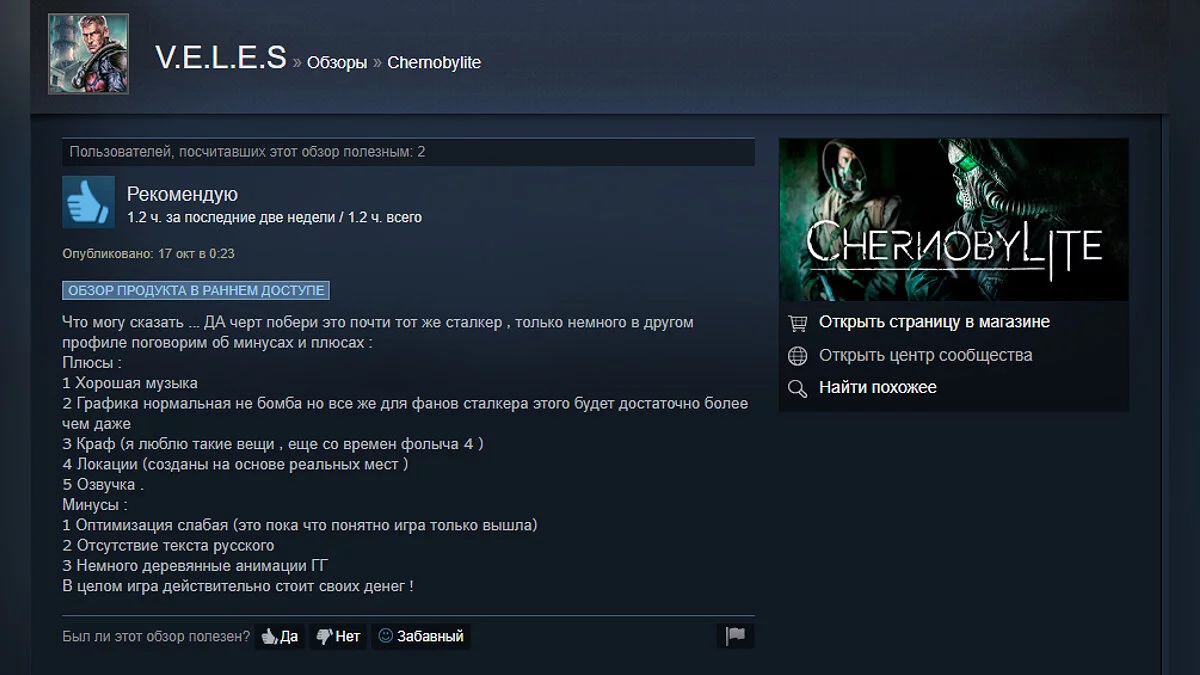The width and height of the screenshot is (1200, 675).
Task: Click the V.E.L.E.S user avatar
Action: click(88, 54)
